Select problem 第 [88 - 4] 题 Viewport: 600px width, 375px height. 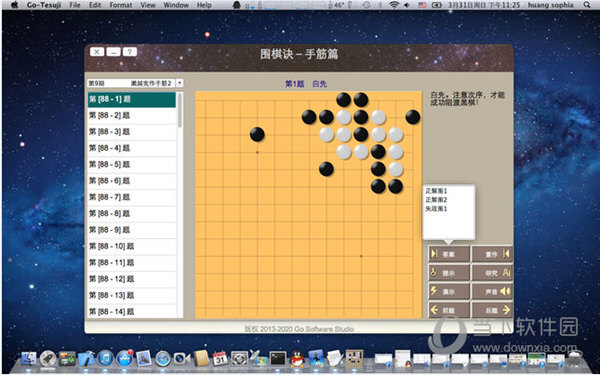[132, 148]
